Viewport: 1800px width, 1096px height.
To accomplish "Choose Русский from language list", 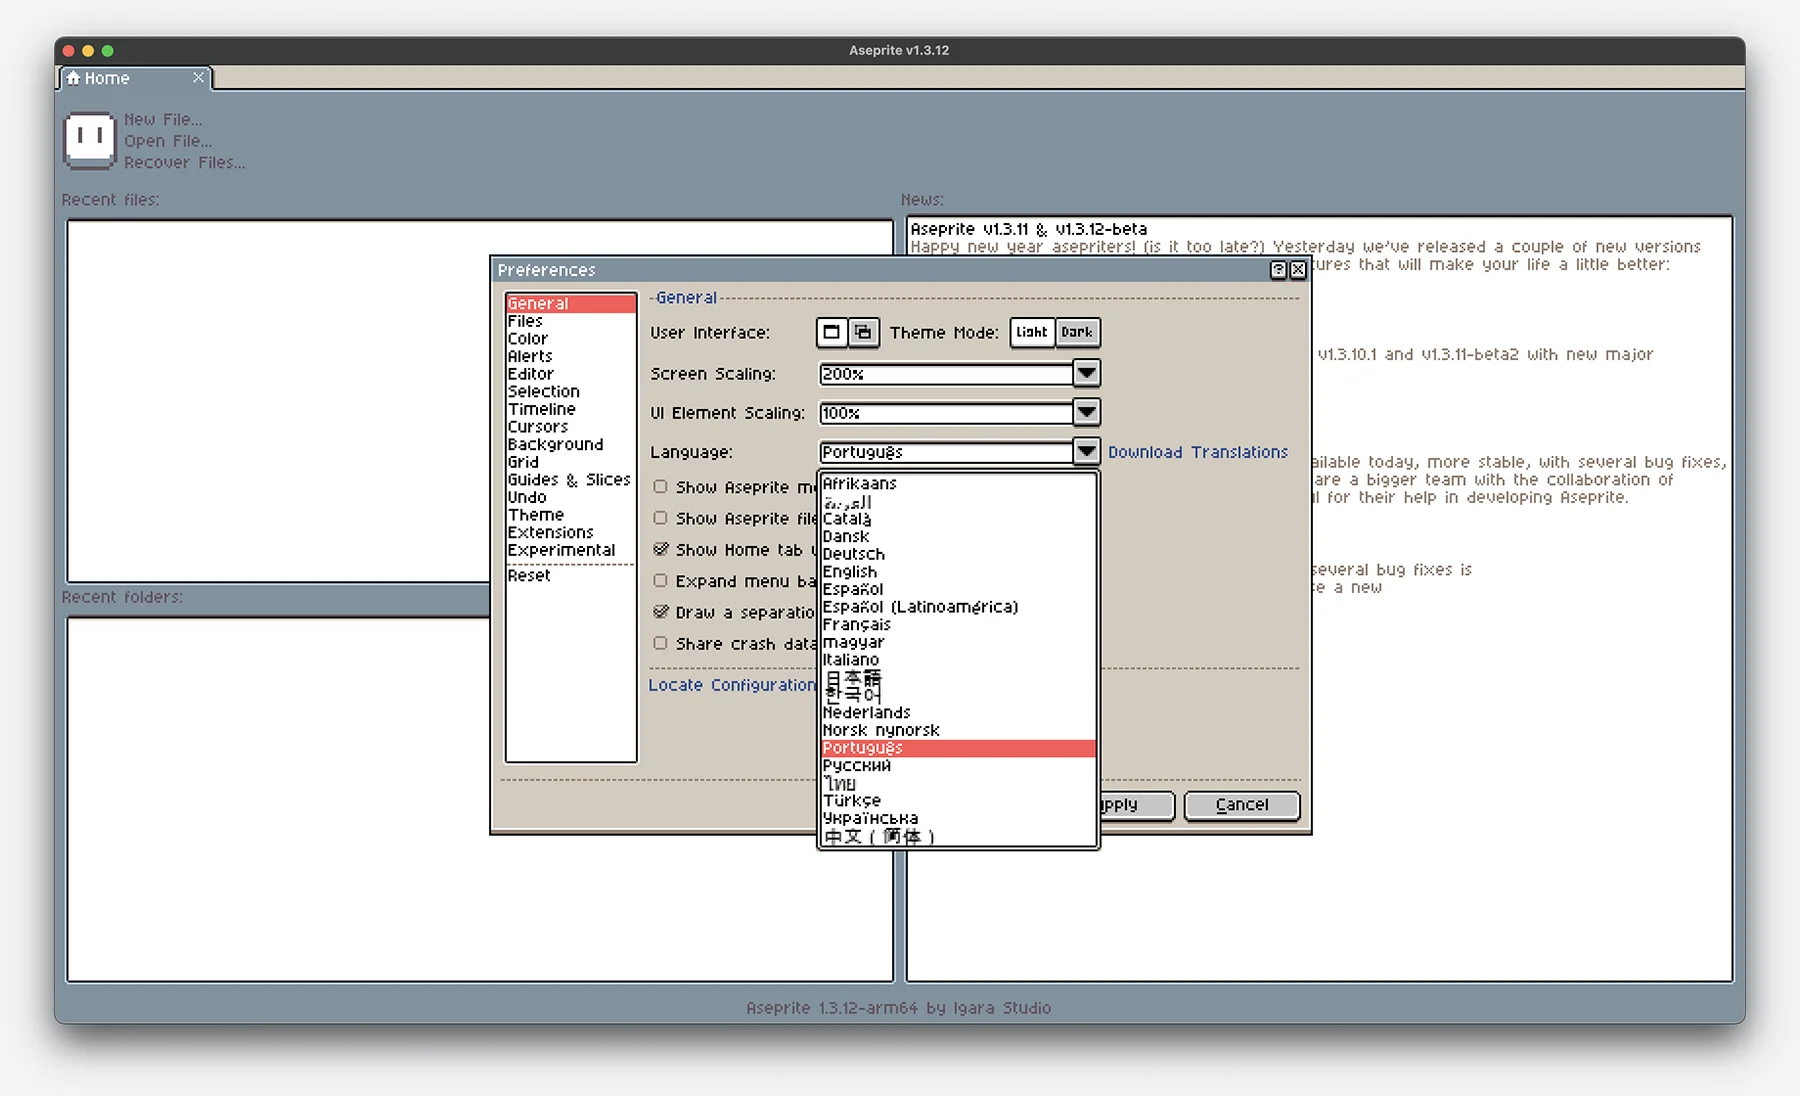I will (958, 766).
